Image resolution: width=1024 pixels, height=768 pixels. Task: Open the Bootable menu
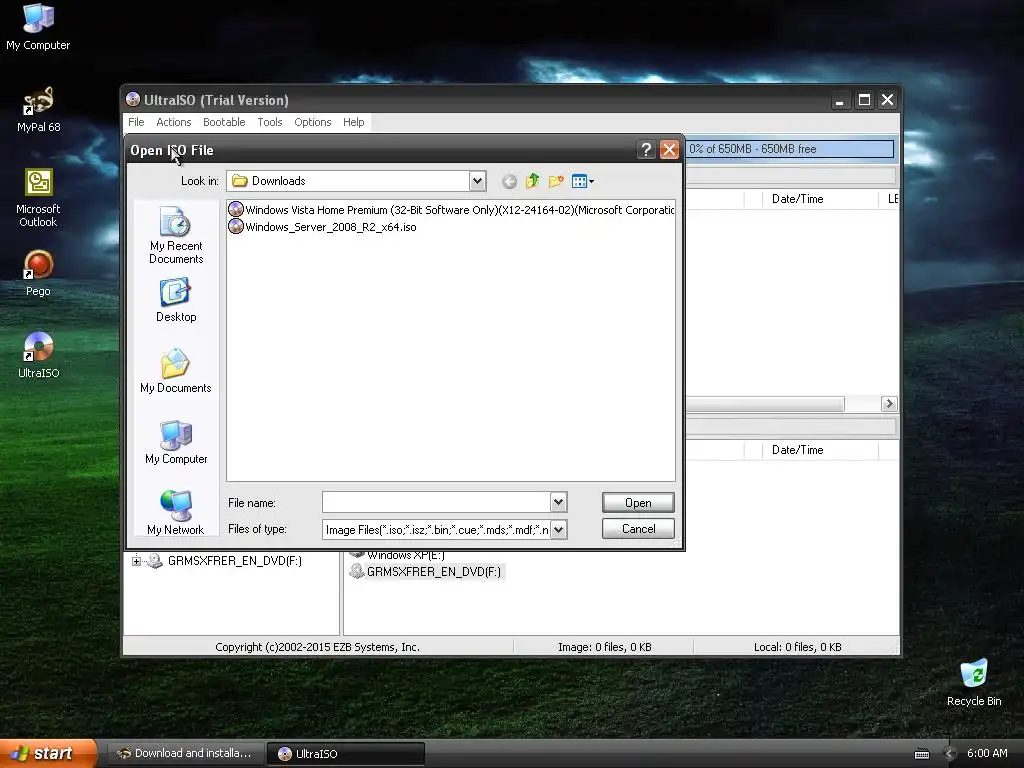[x=224, y=122]
